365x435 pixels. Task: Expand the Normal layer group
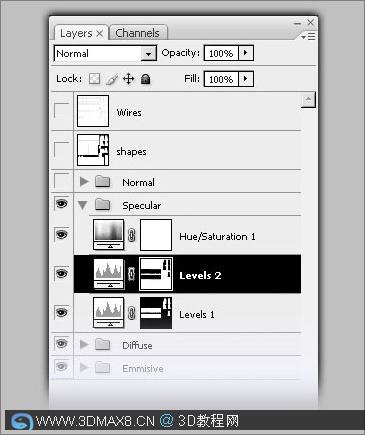coord(84,181)
